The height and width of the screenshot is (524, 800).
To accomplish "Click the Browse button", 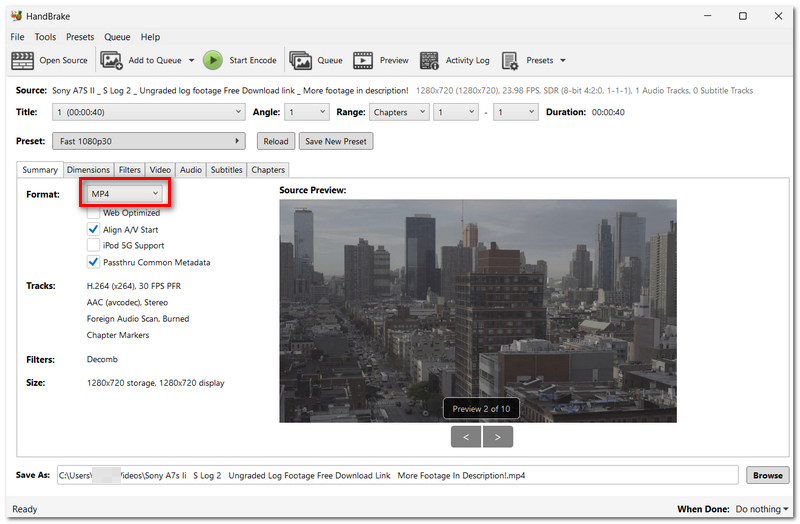I will [x=767, y=475].
